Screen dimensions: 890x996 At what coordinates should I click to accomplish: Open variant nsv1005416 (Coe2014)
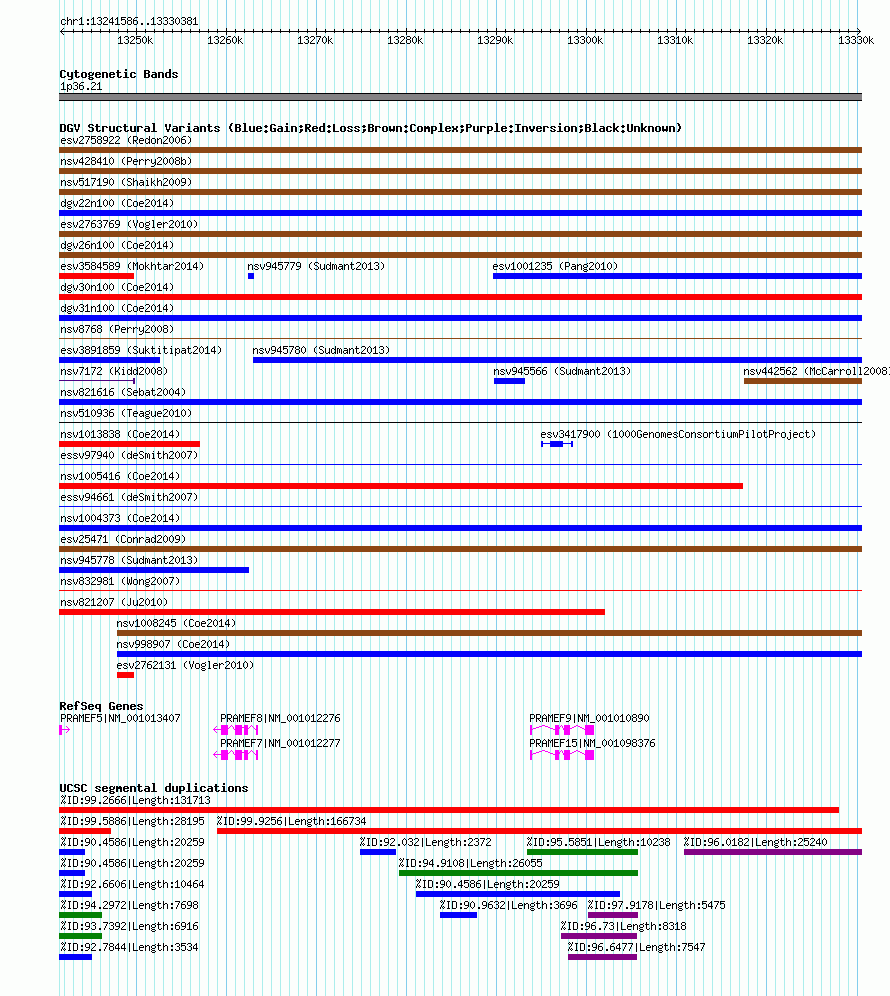pos(401,485)
